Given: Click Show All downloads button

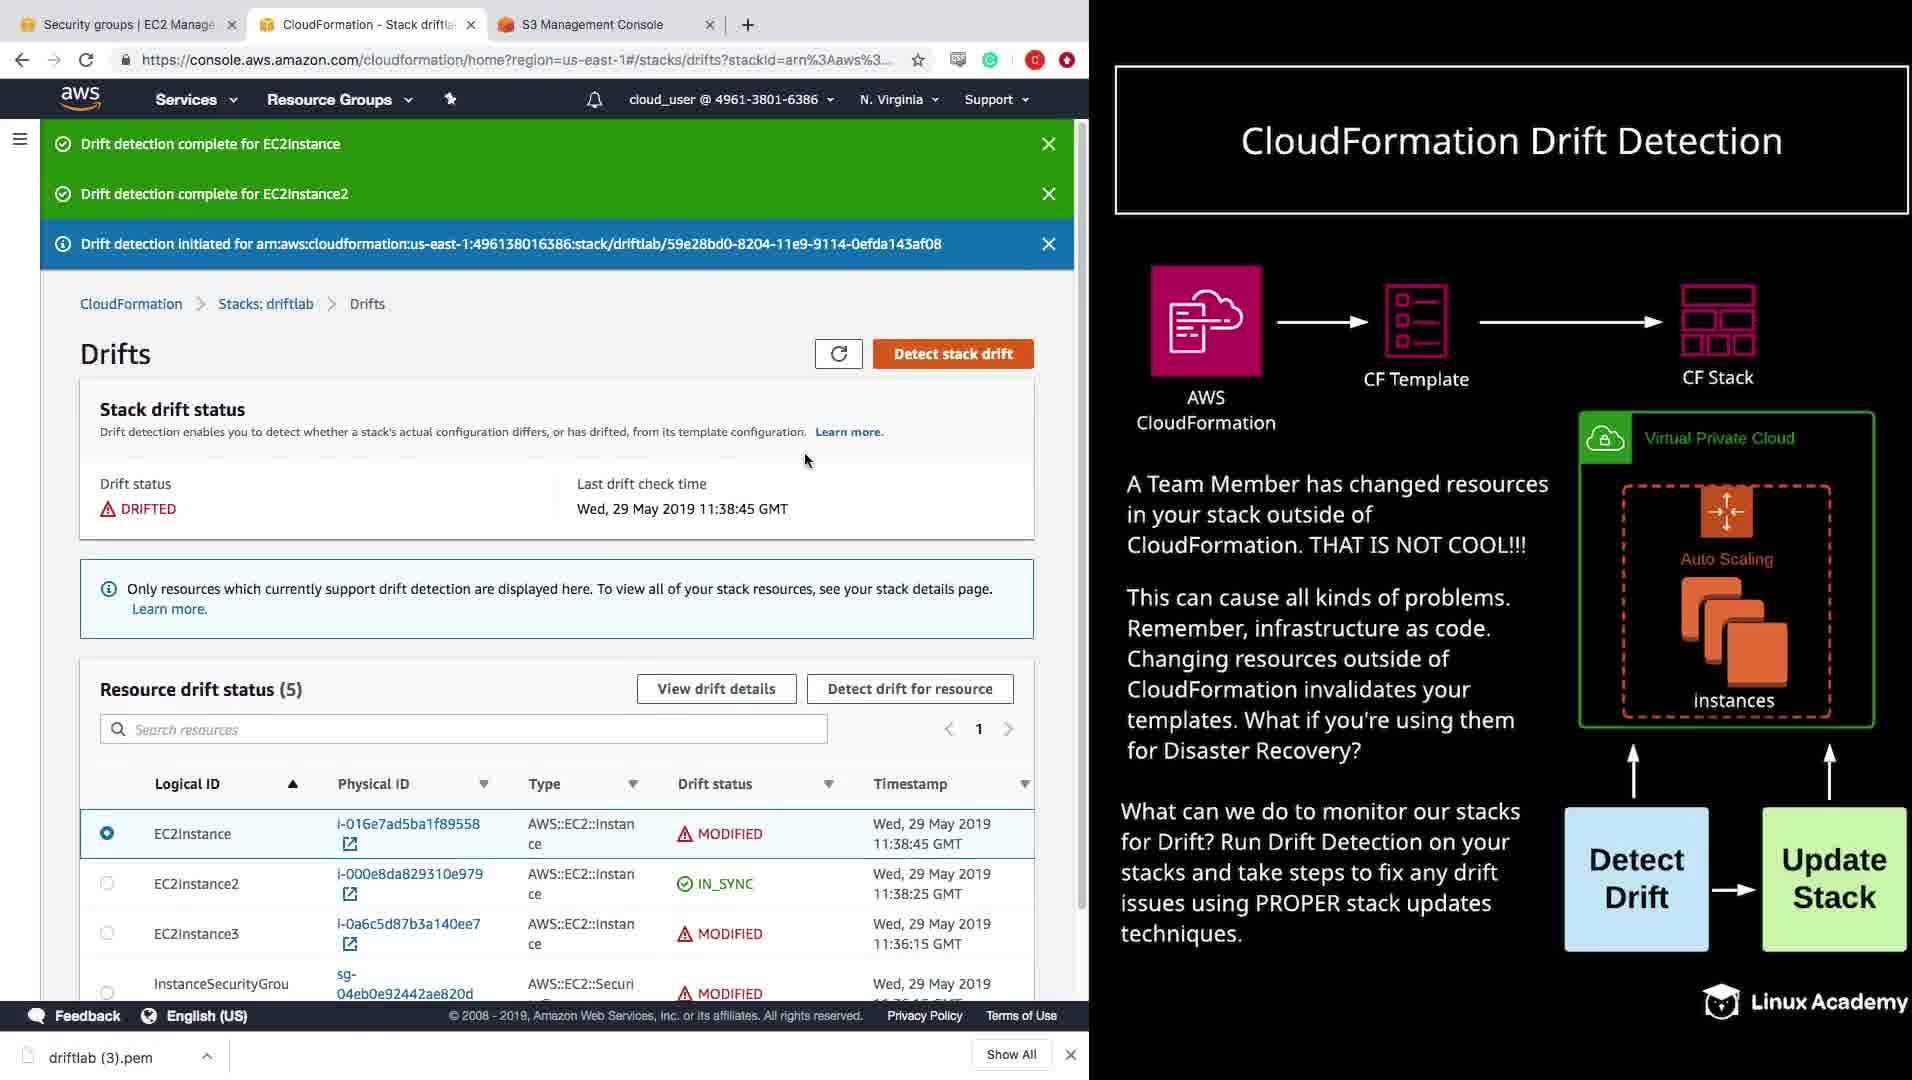Looking at the screenshot, I should coord(1011,1054).
